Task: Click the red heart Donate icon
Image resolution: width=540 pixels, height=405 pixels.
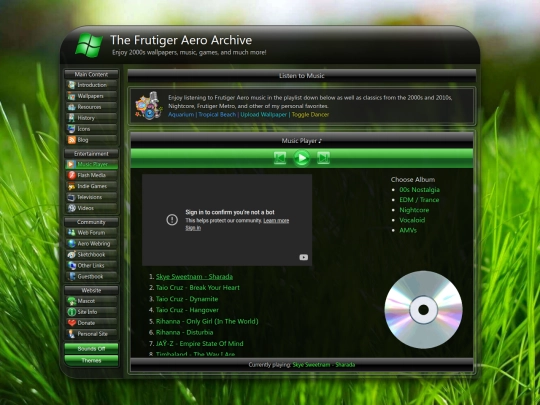Action: point(71,323)
